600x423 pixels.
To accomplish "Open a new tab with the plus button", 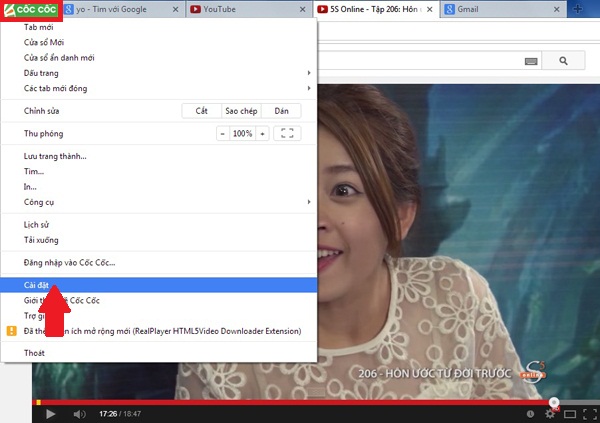I will 578,10.
